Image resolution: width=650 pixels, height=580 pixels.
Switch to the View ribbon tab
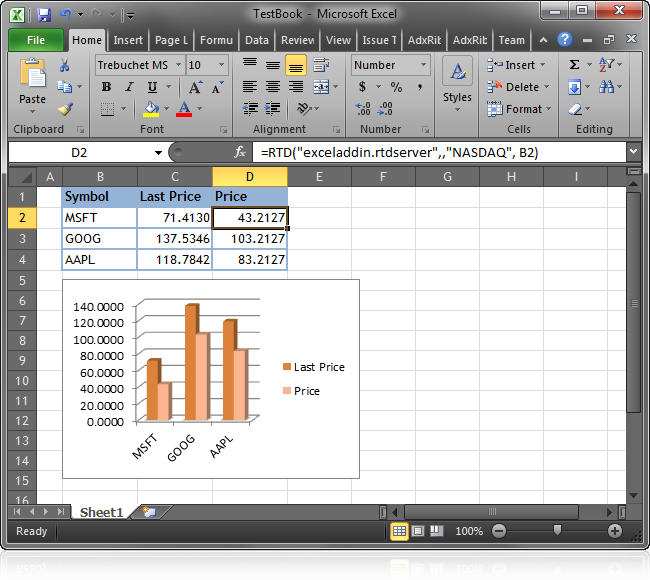338,40
